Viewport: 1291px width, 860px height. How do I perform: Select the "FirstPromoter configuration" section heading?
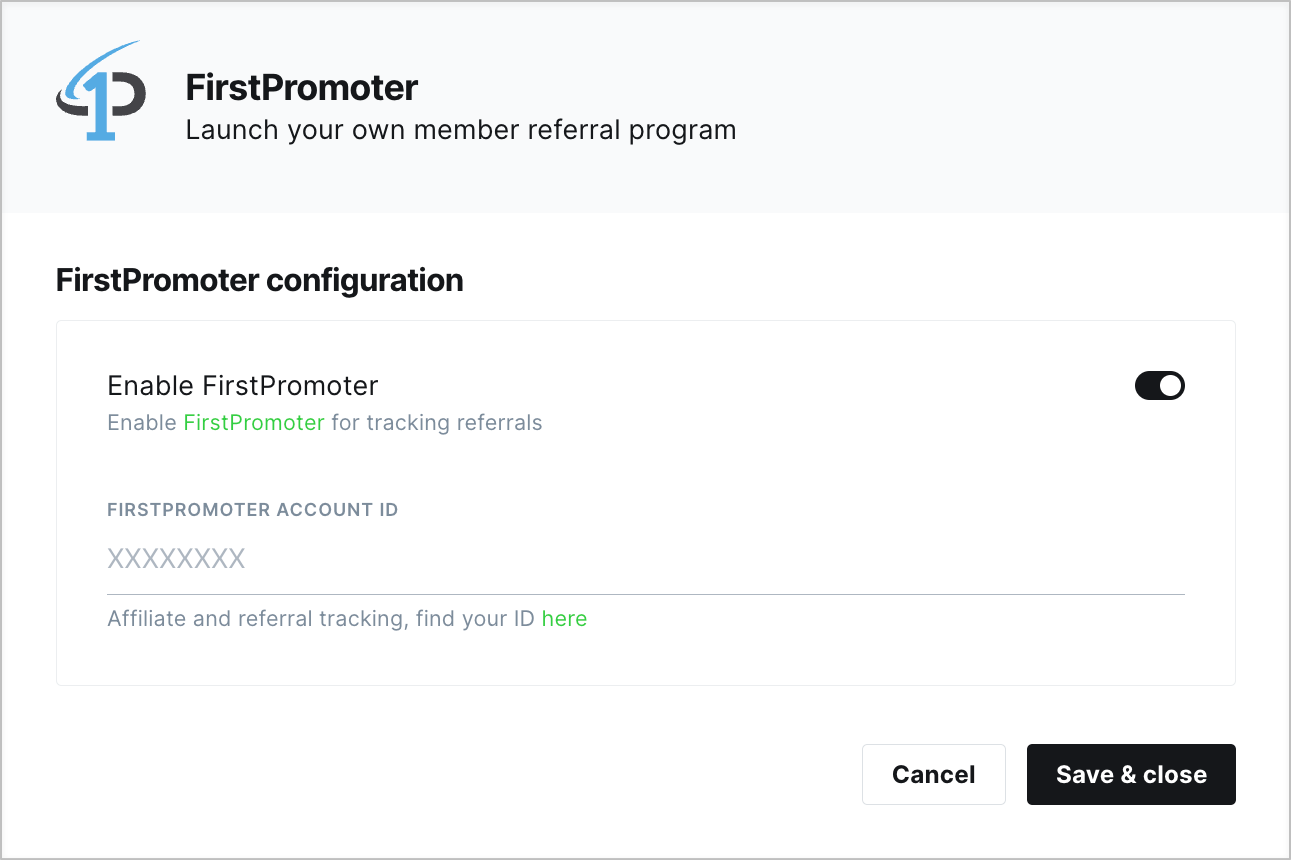(259, 280)
